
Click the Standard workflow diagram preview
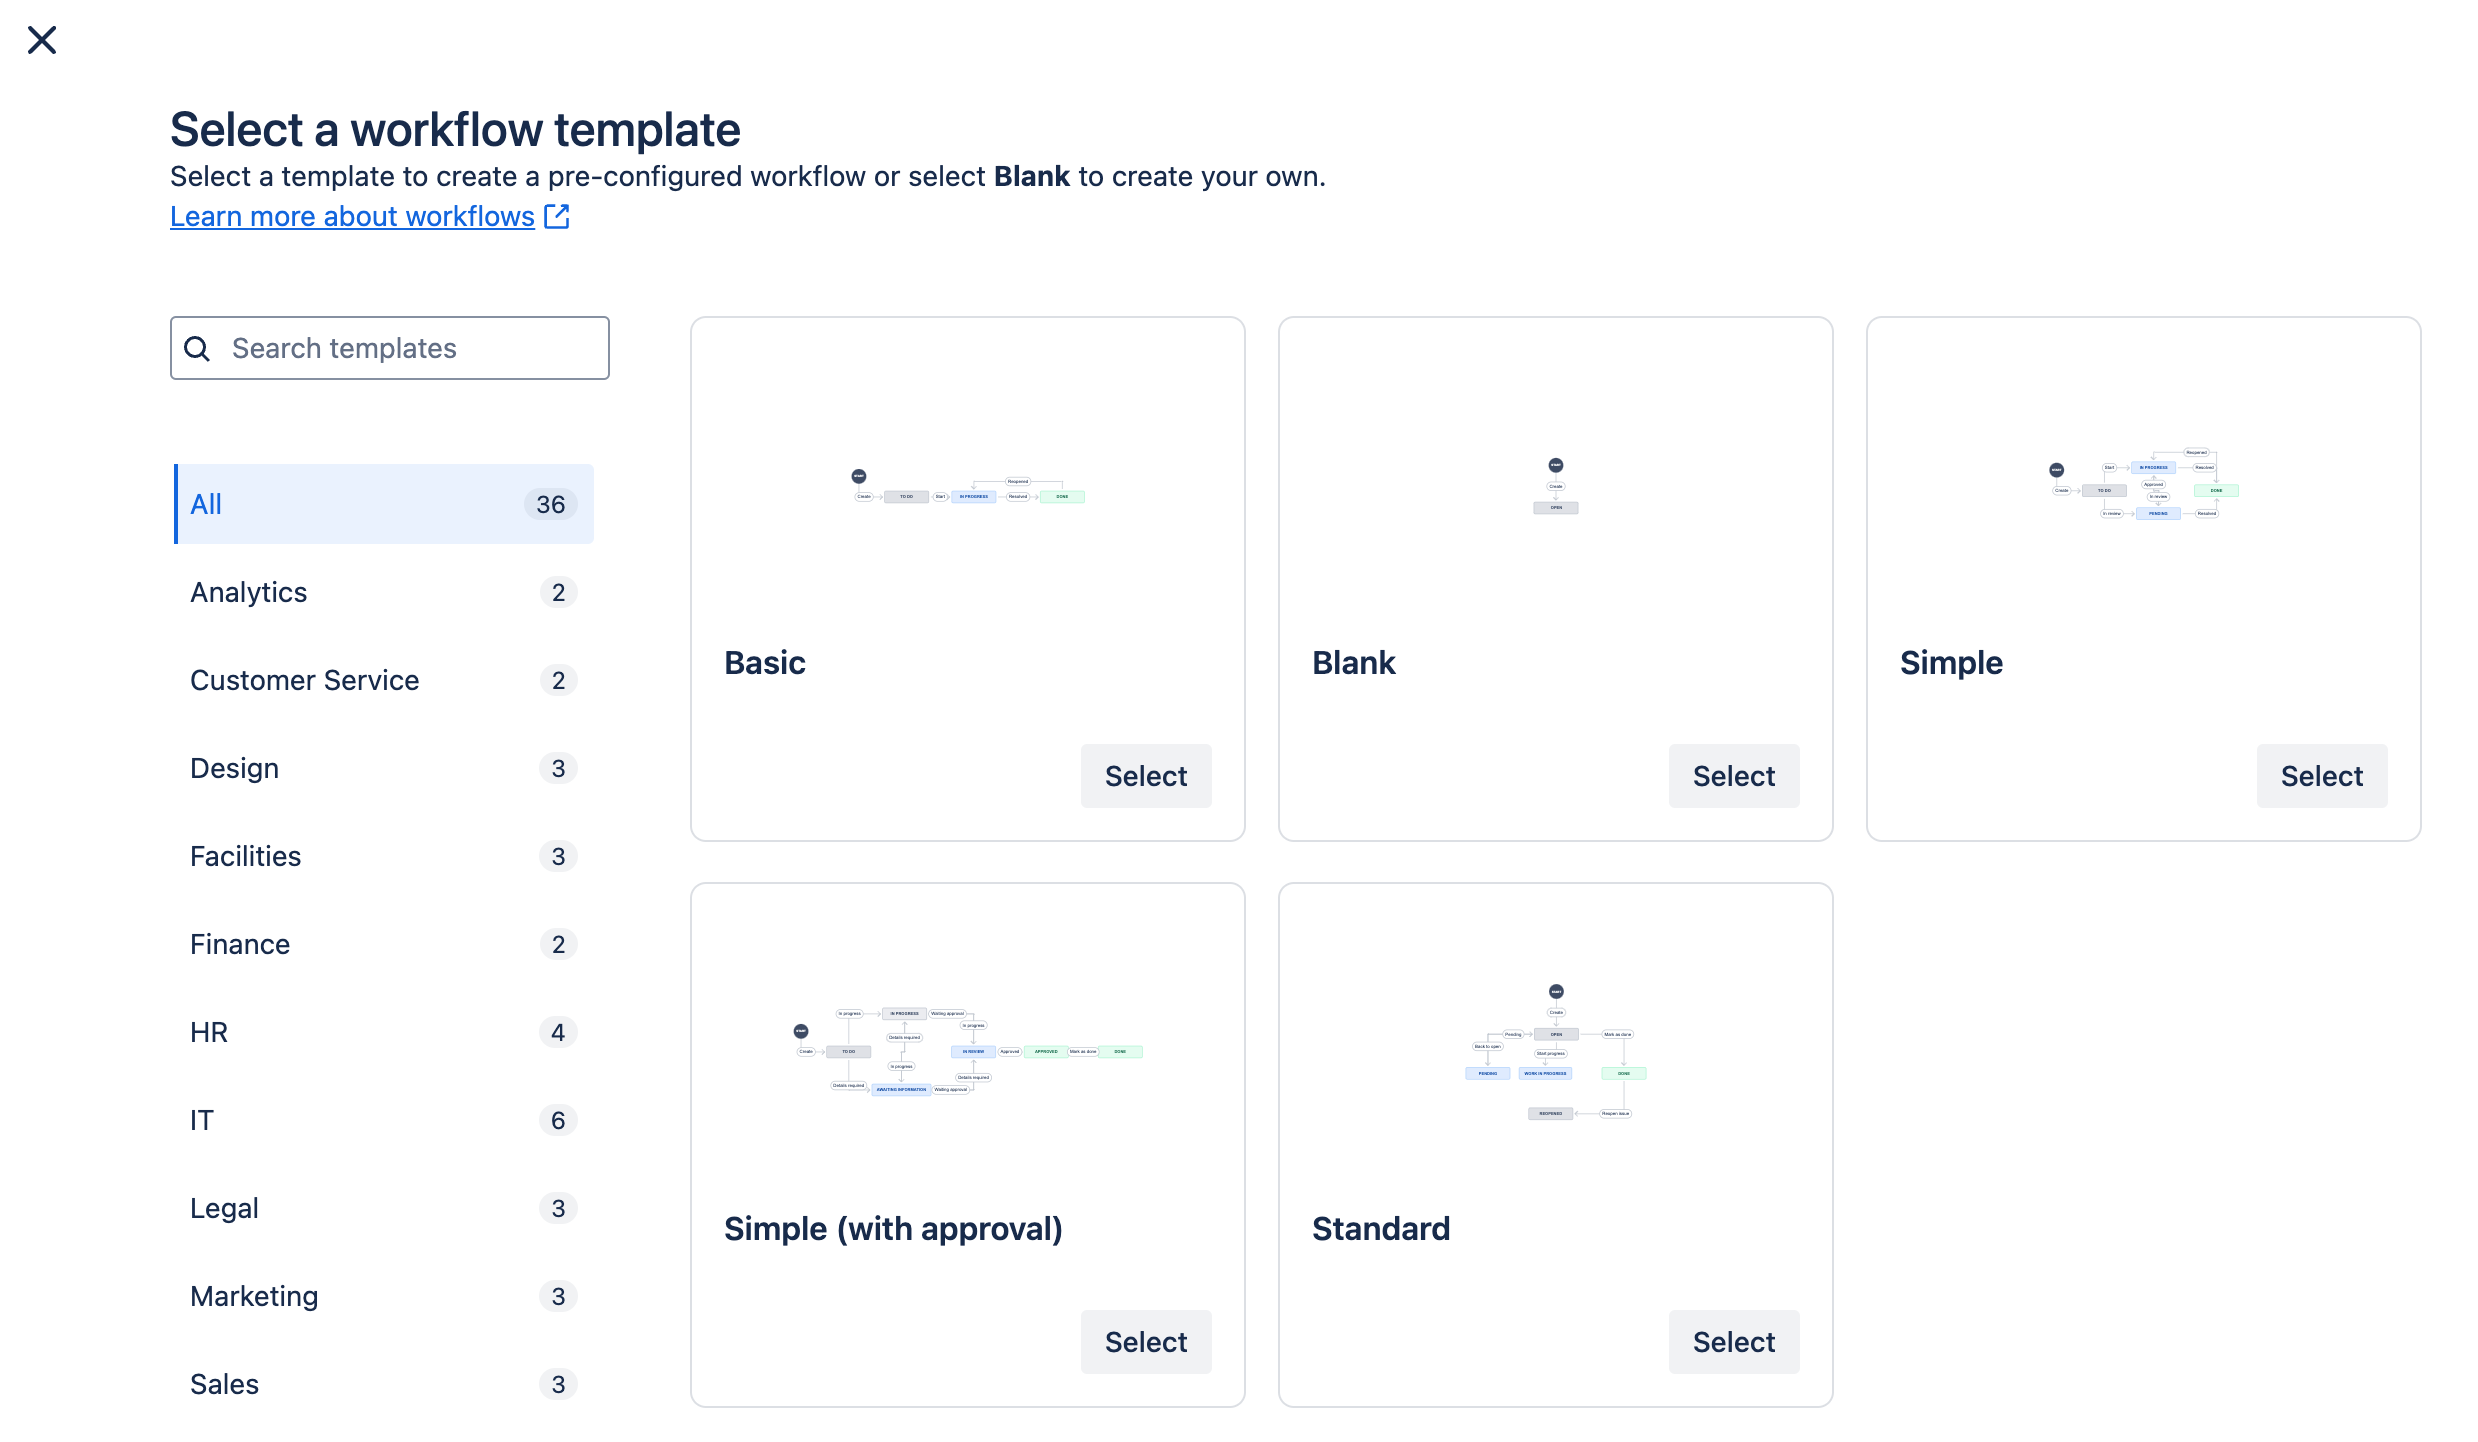click(1555, 1052)
